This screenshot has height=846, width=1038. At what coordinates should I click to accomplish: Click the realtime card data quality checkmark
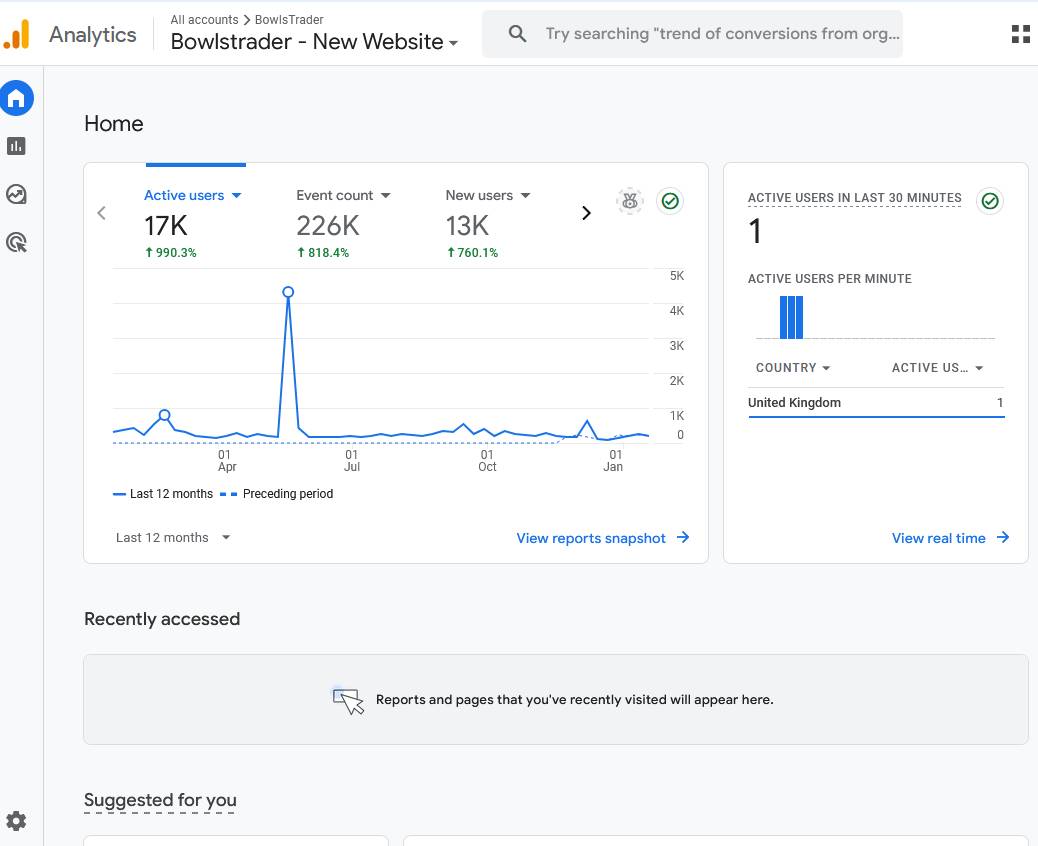tap(990, 201)
